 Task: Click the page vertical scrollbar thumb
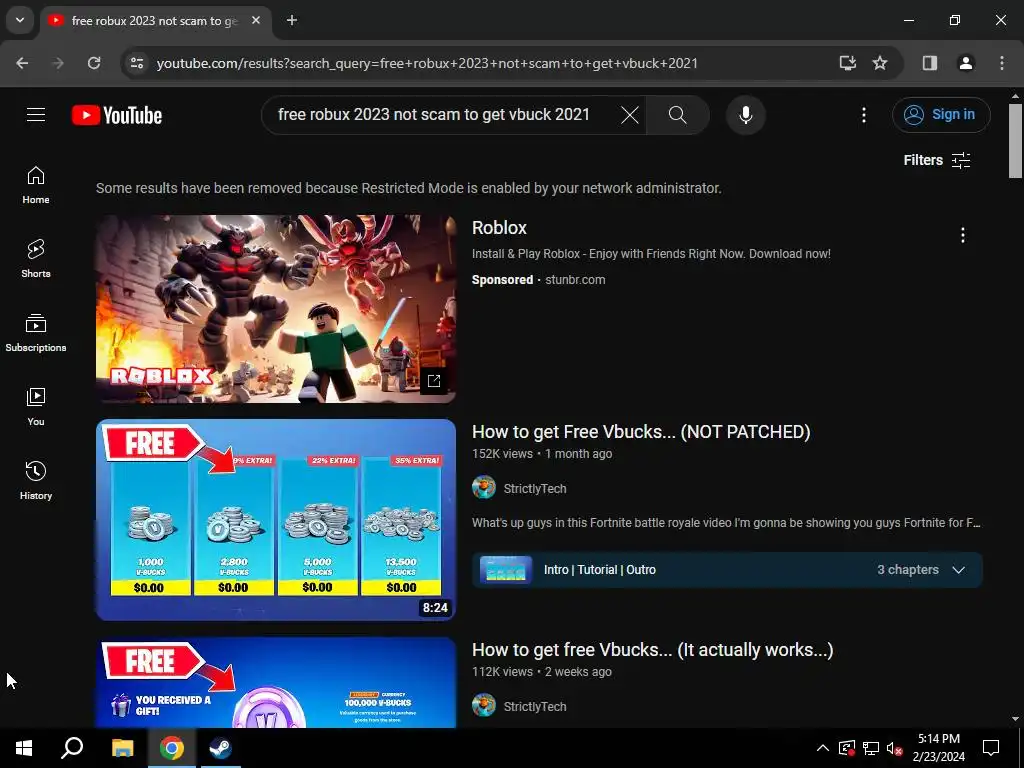tap(1015, 140)
